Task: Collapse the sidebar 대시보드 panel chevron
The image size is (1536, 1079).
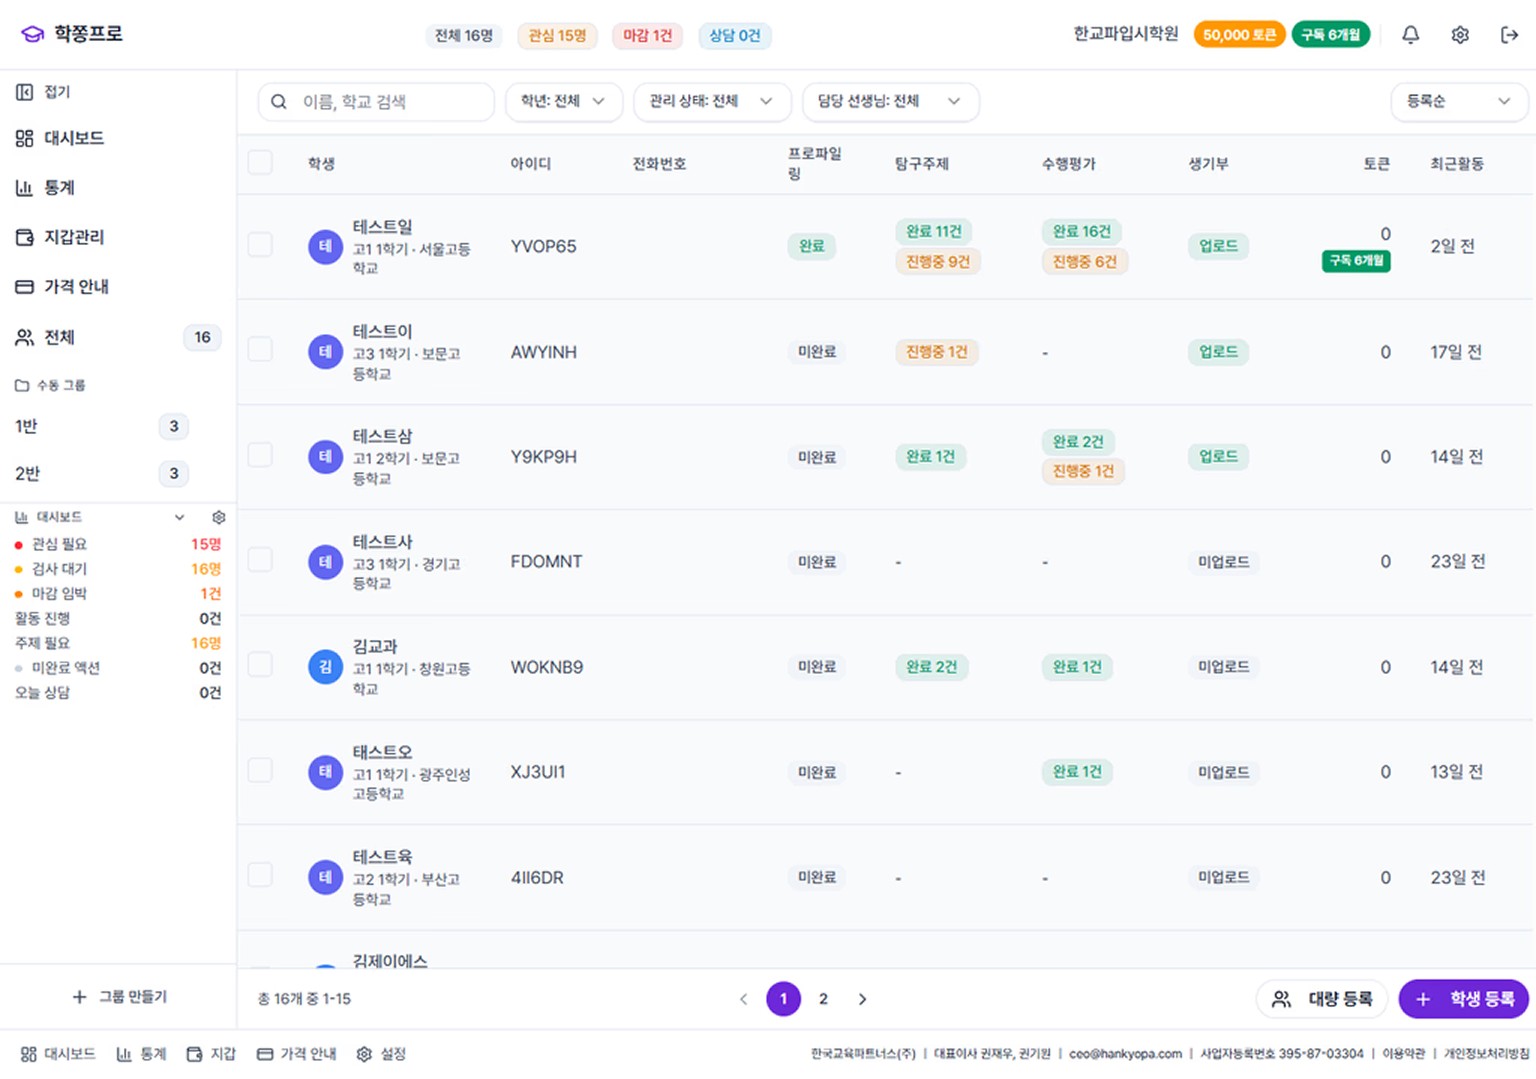Action: click(179, 517)
